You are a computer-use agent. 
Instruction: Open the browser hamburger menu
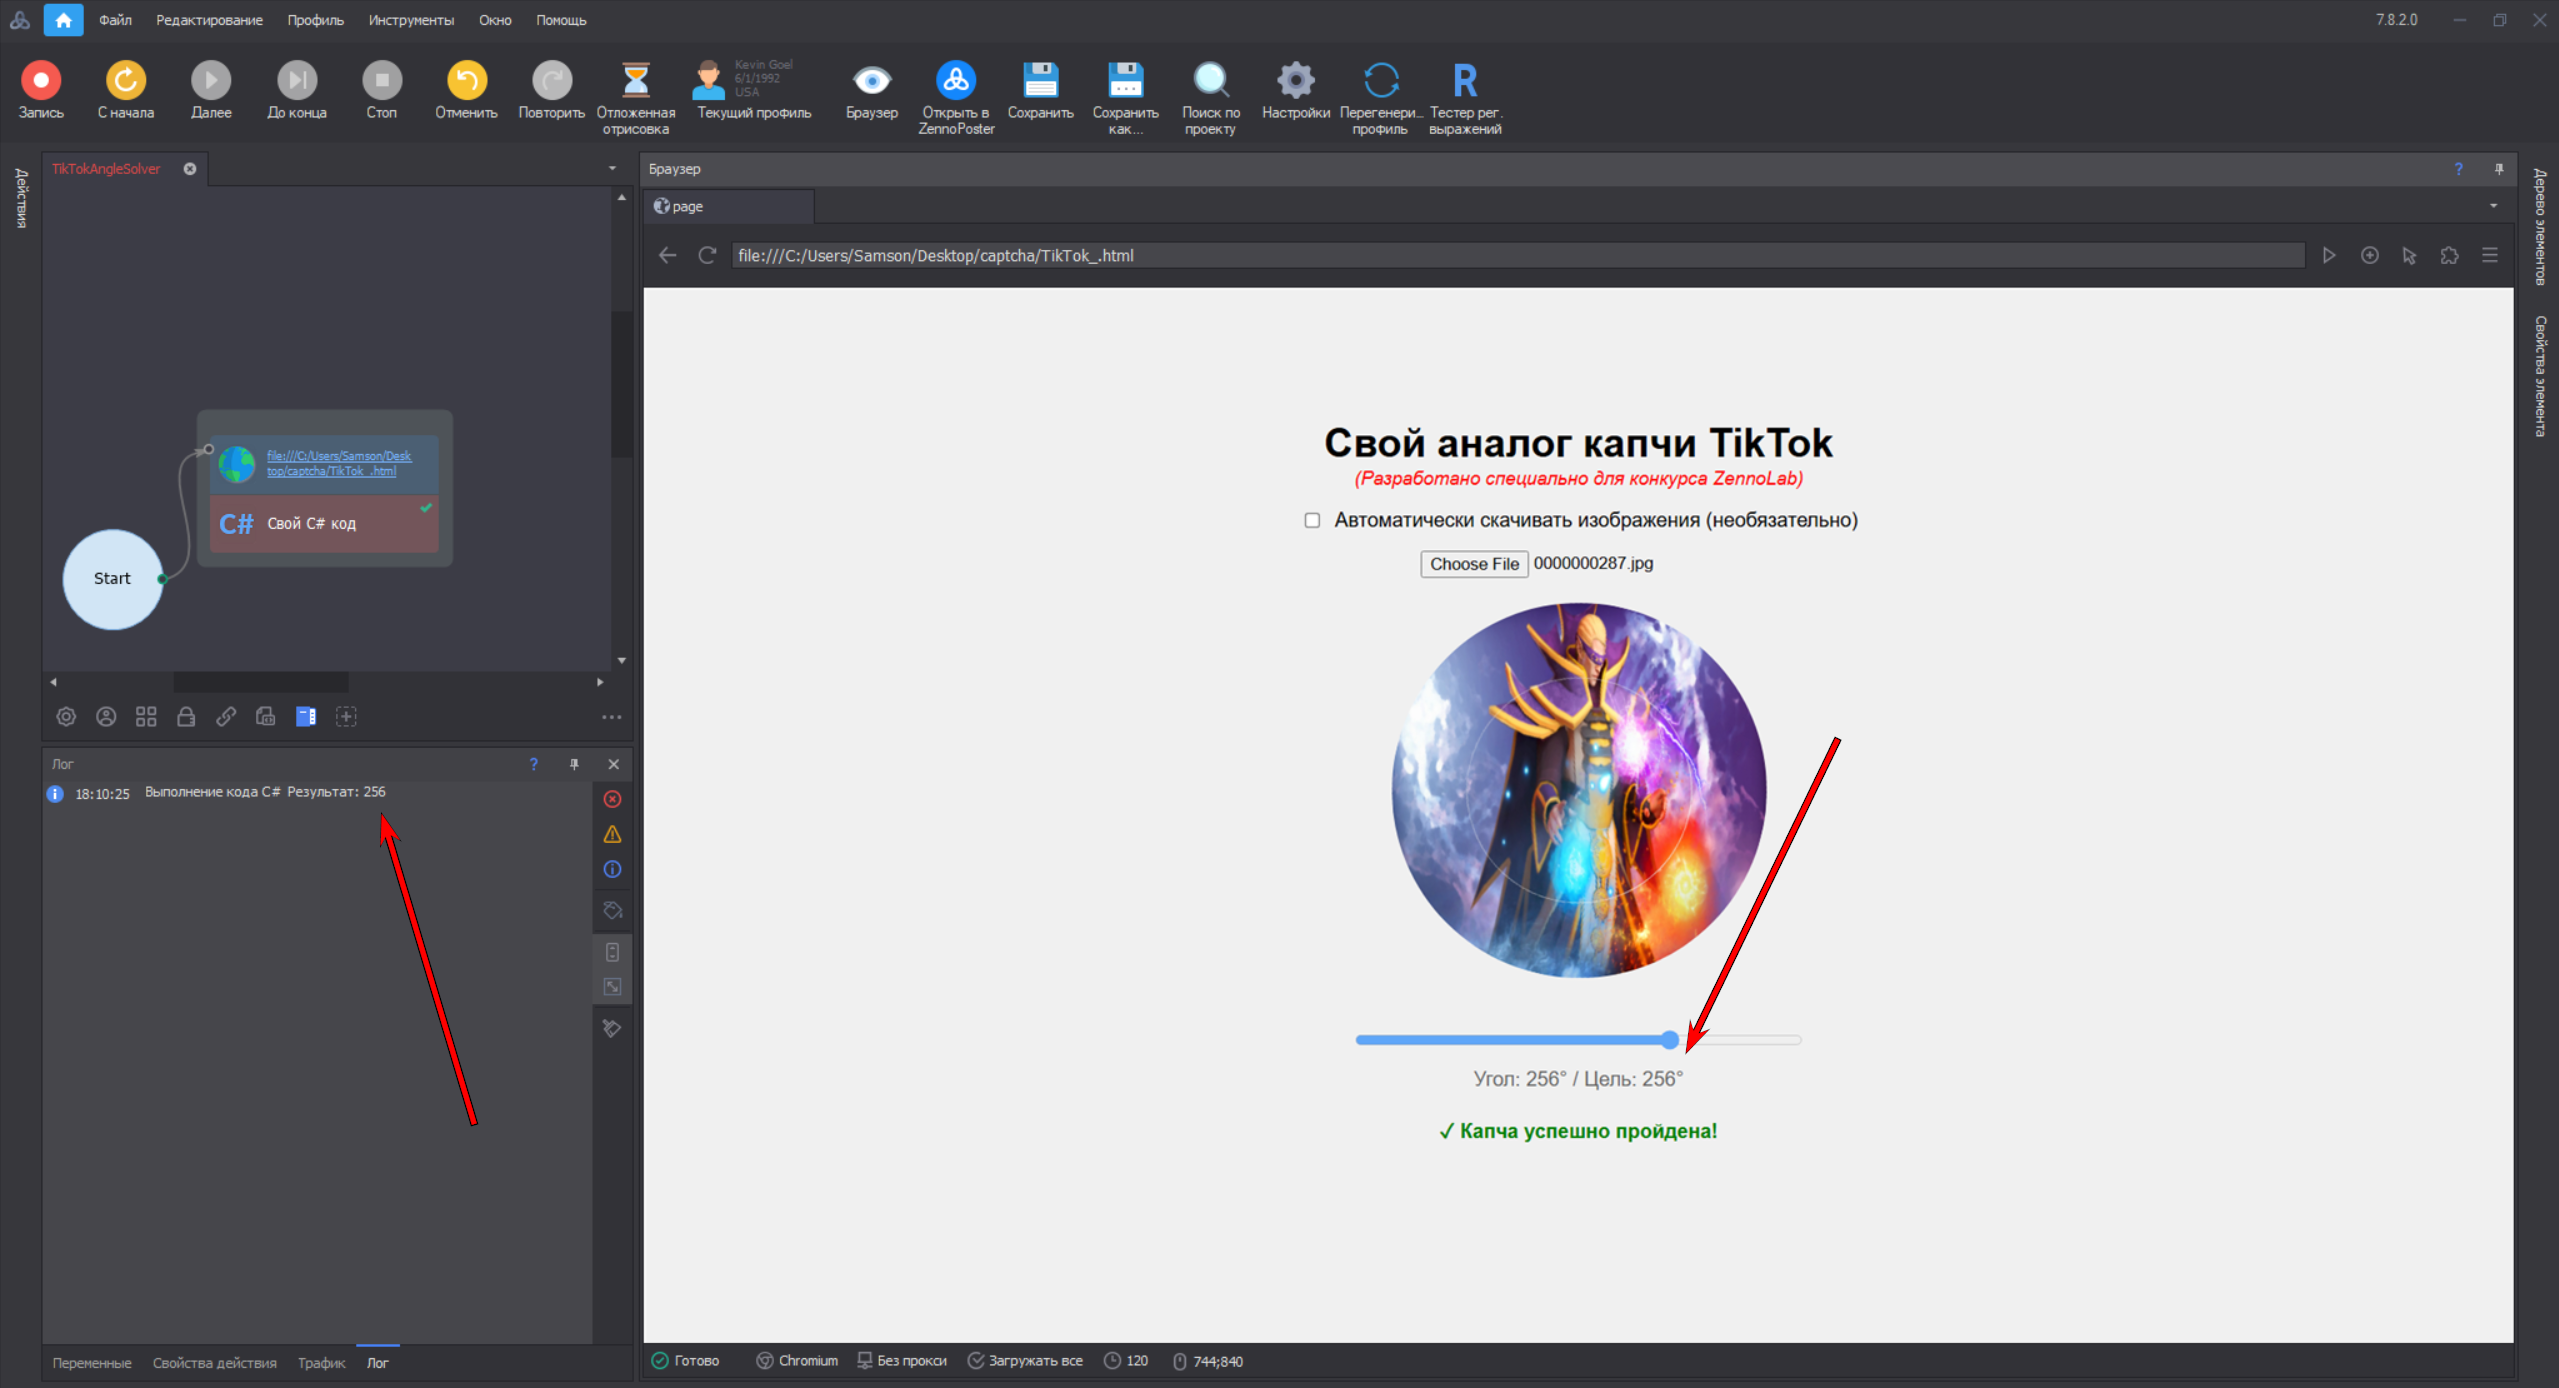[2490, 256]
